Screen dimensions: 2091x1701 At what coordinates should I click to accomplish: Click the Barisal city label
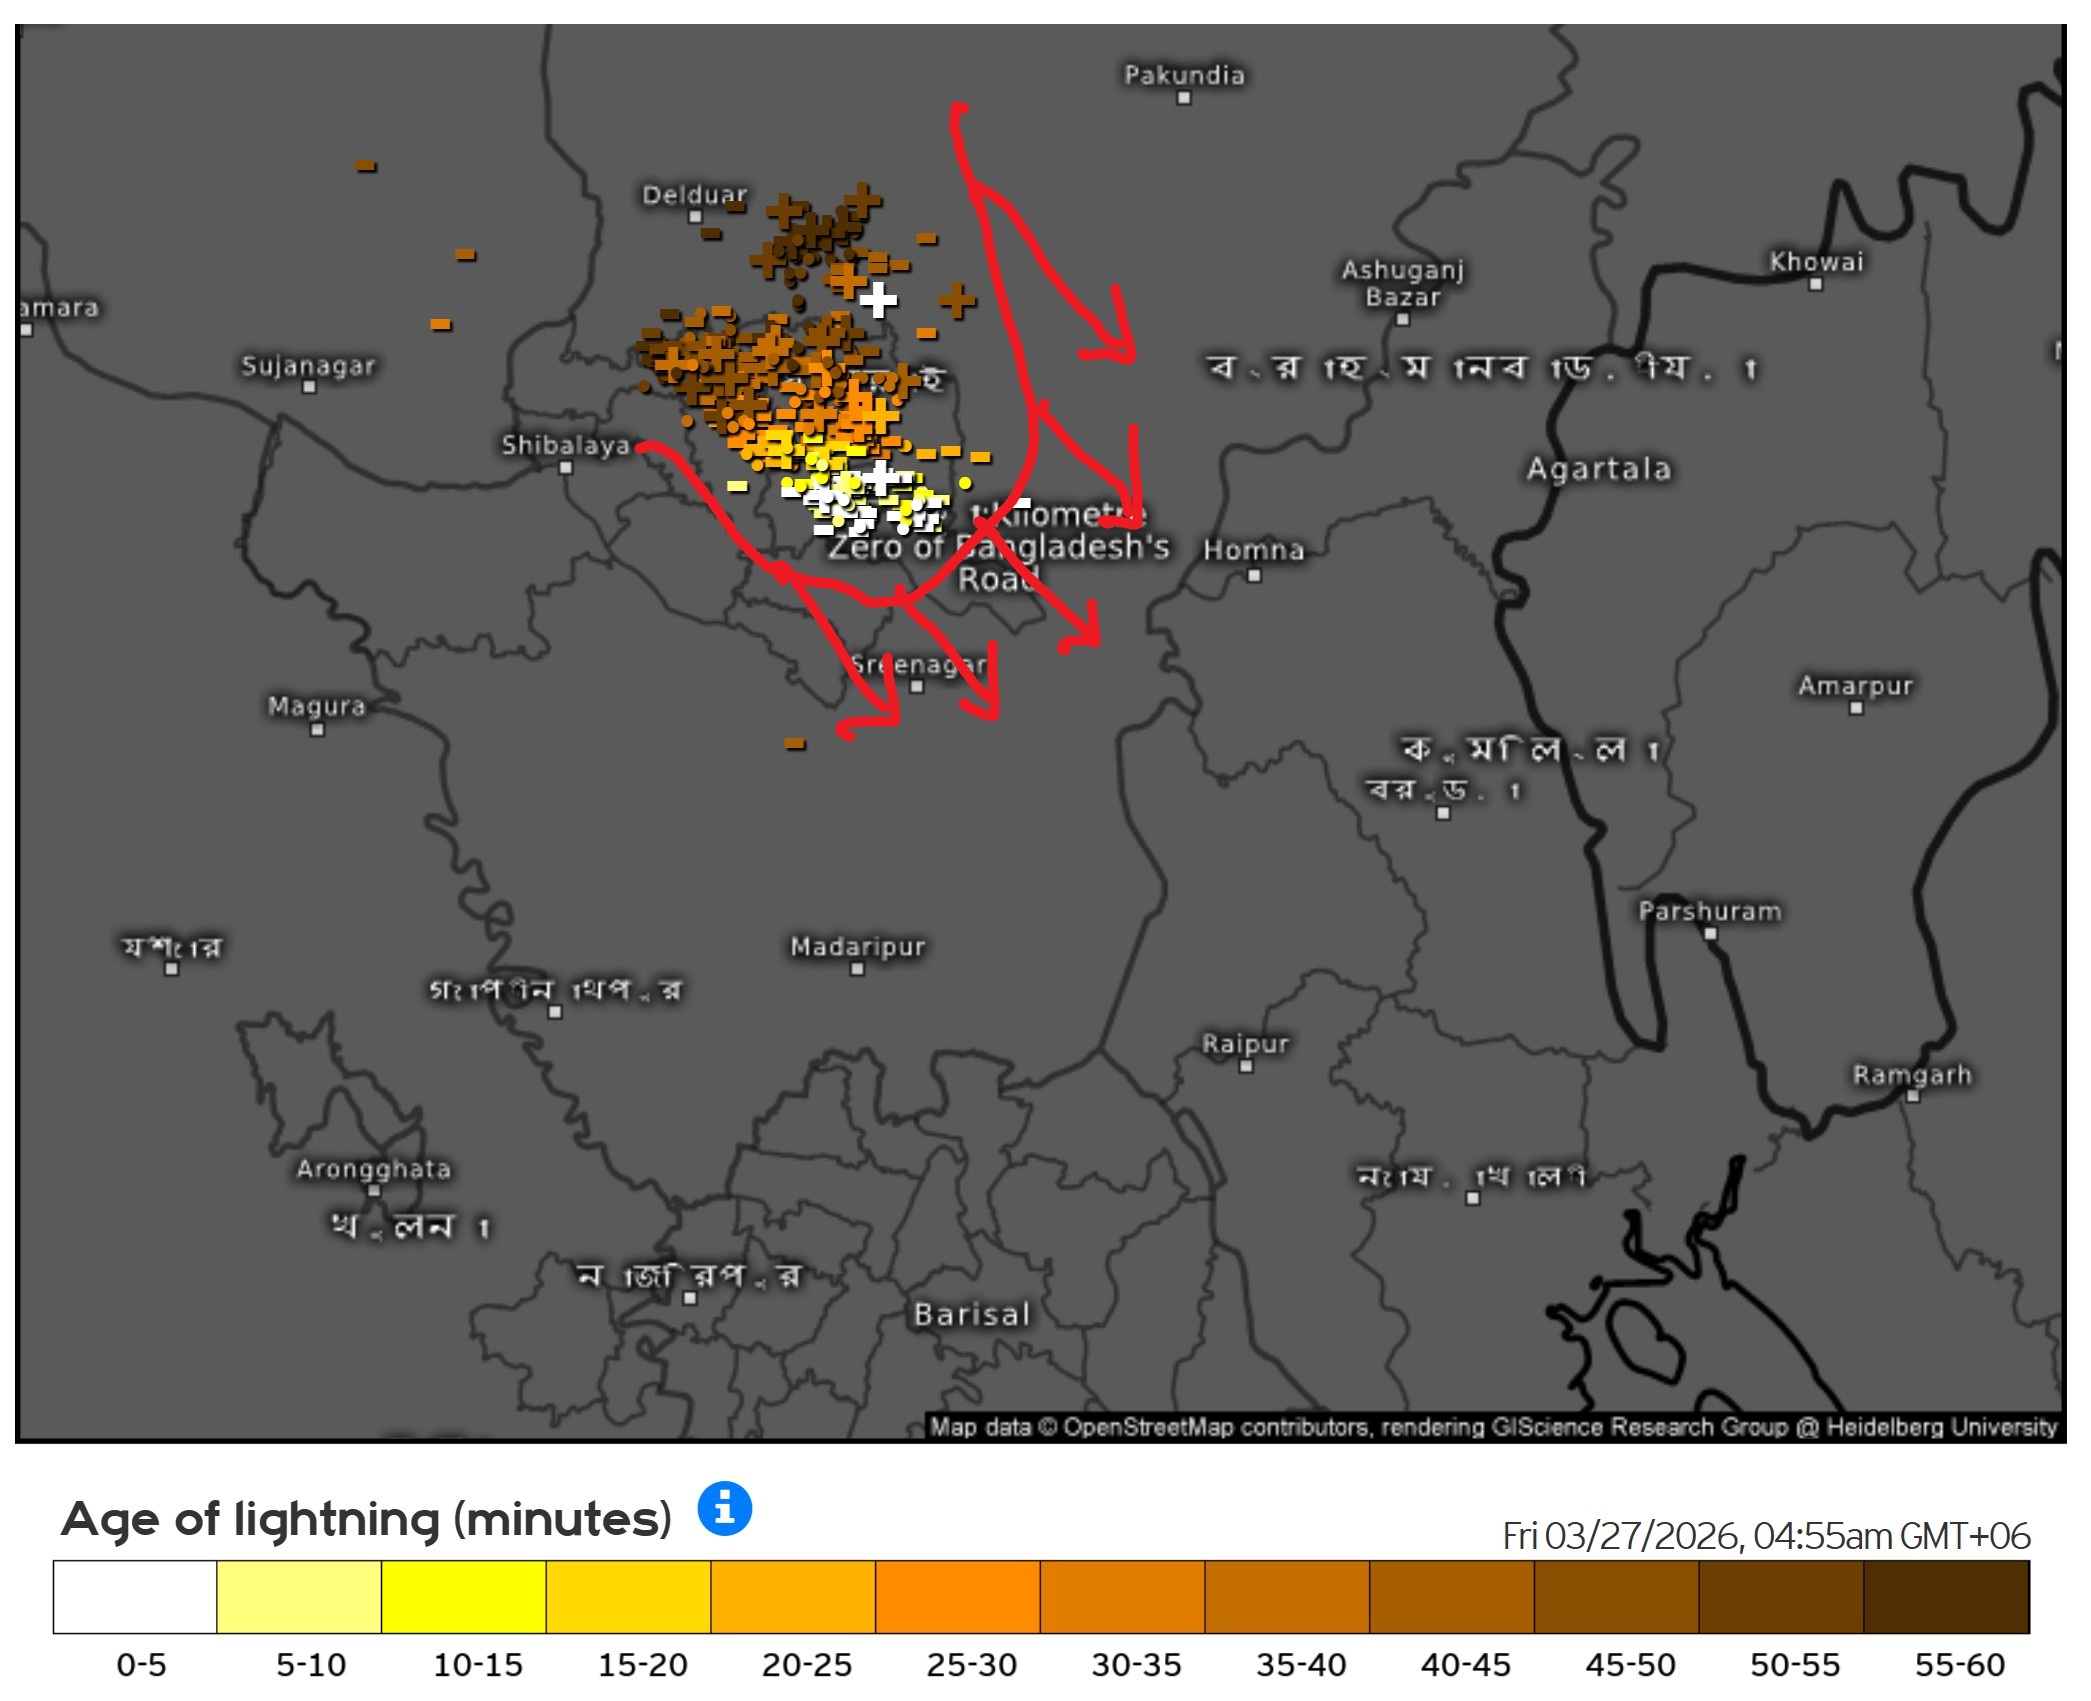pyautogui.click(x=972, y=1314)
